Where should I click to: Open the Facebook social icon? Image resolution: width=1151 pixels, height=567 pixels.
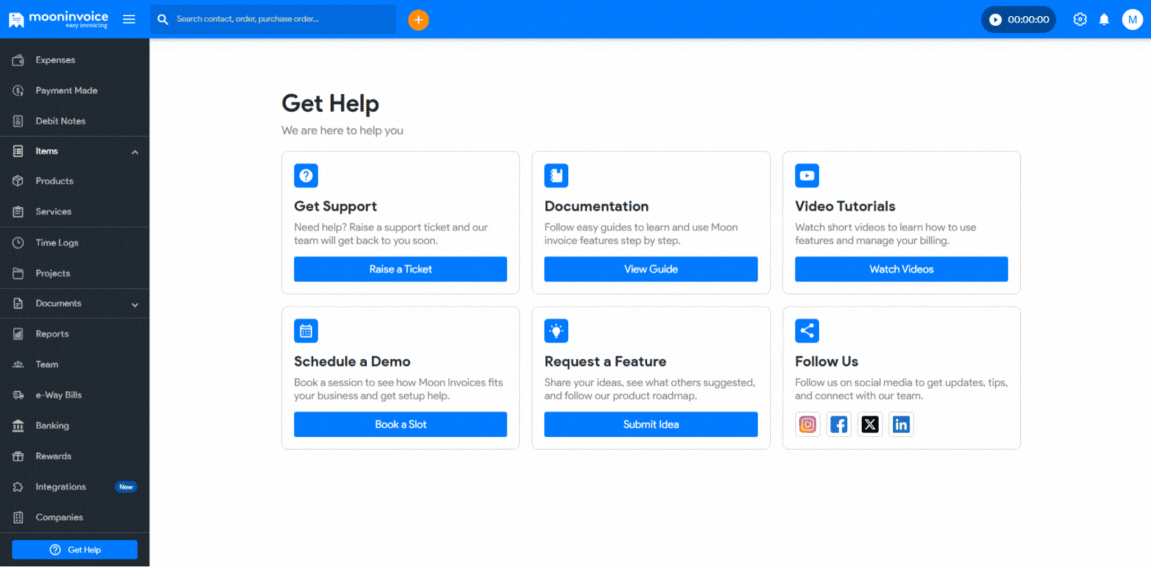[x=839, y=424]
